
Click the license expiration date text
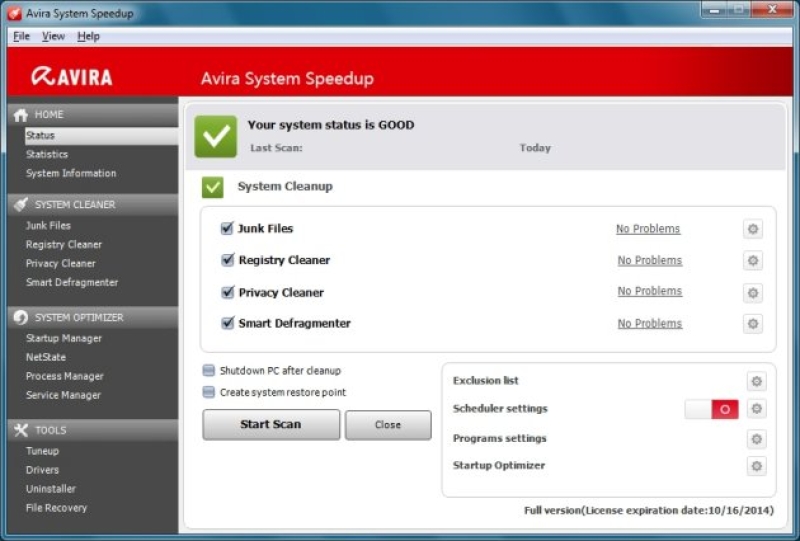(x=649, y=510)
